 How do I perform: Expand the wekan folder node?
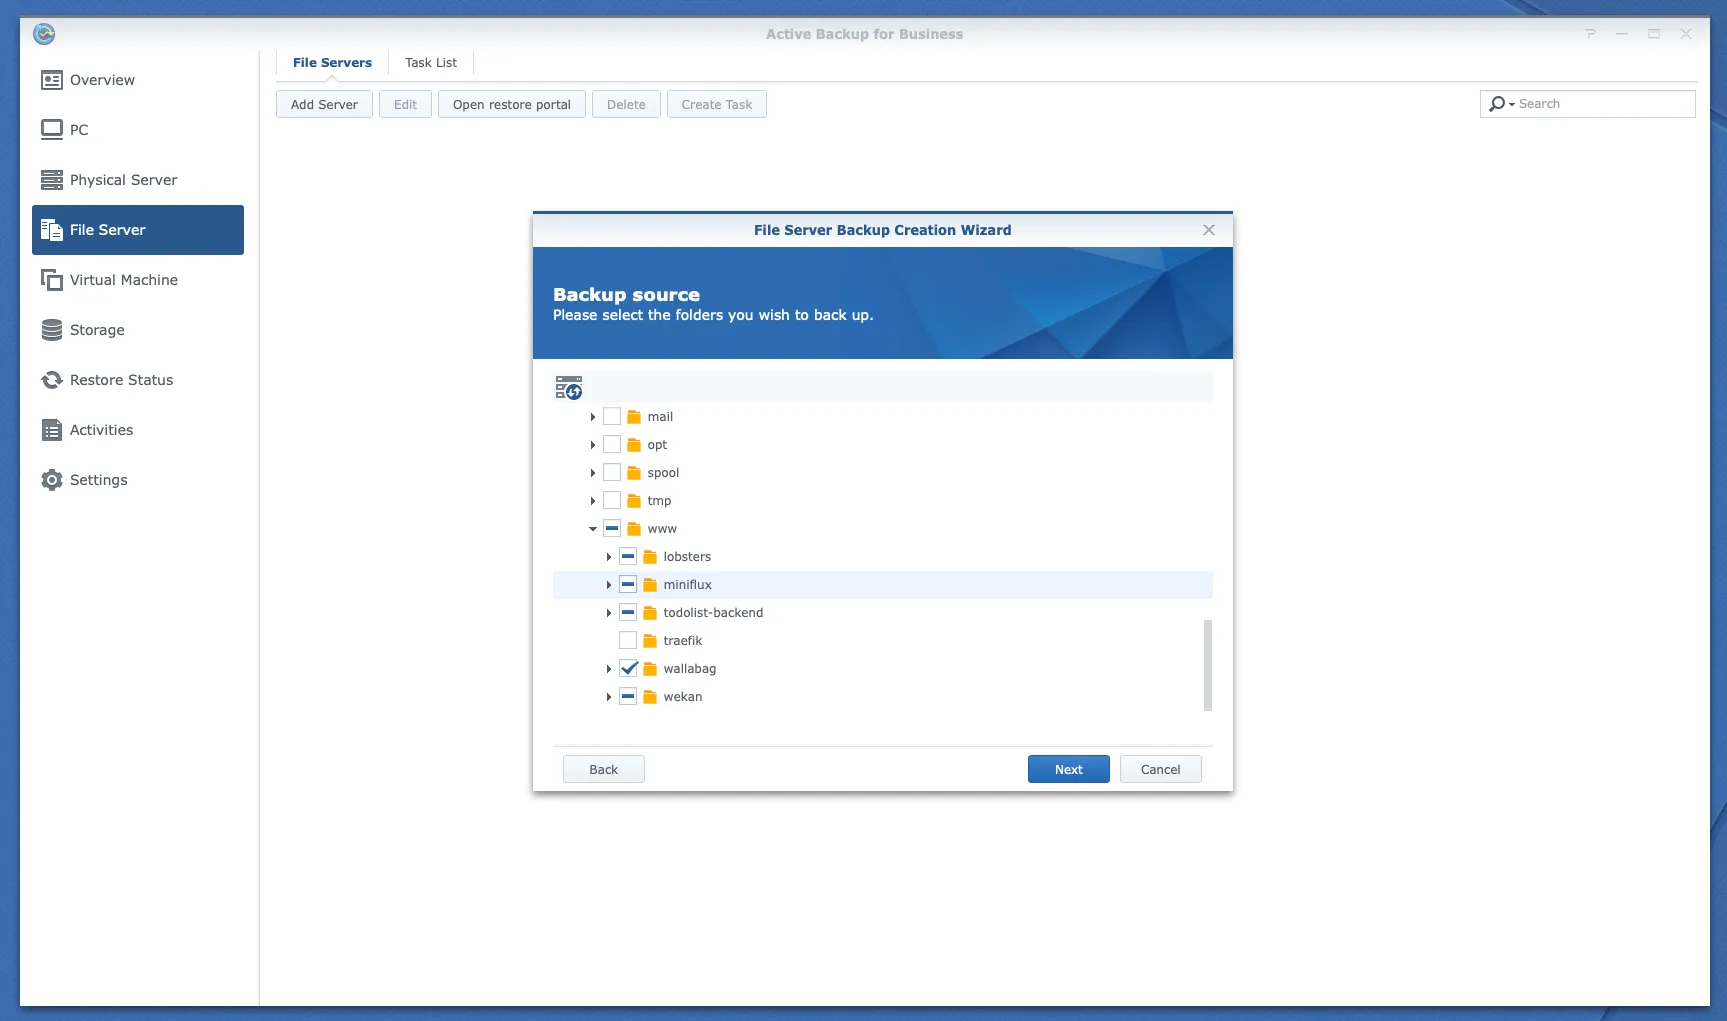609,697
